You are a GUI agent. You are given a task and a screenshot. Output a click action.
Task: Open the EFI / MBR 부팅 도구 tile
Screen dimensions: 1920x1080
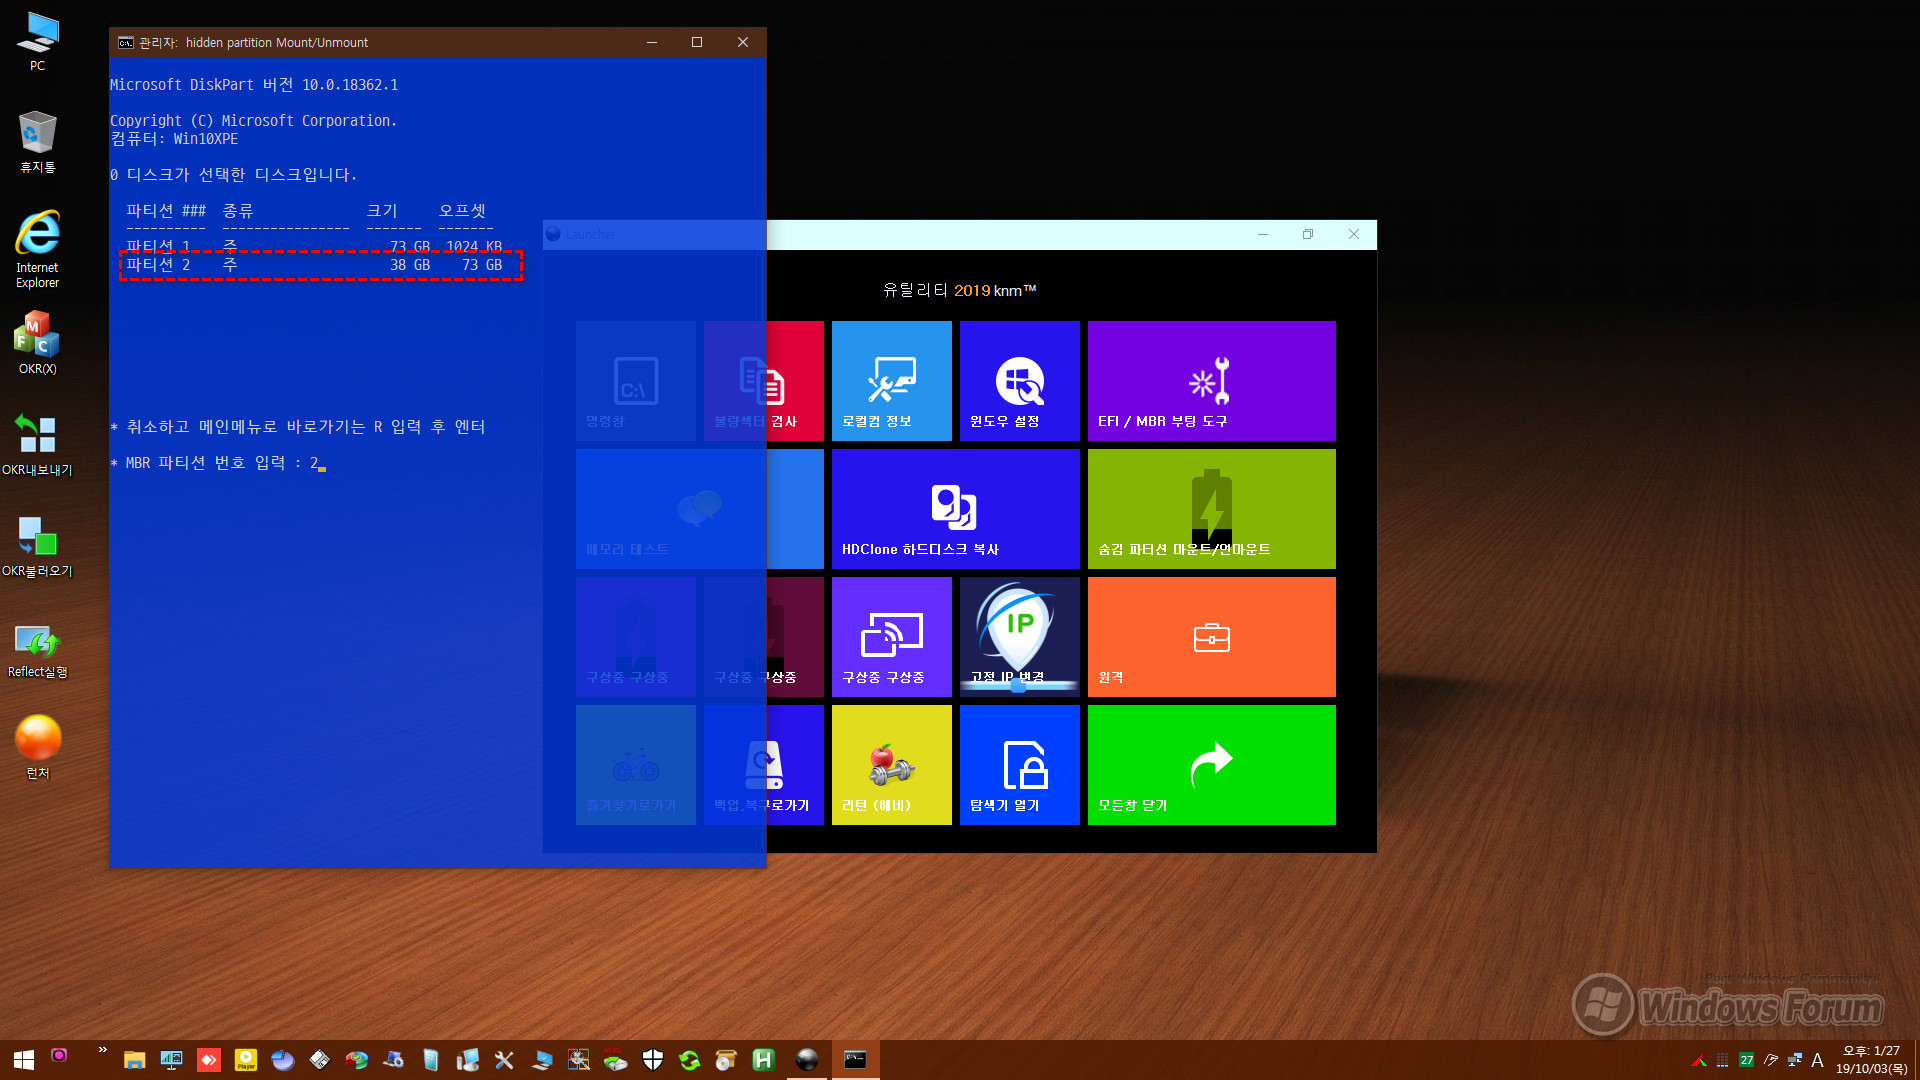pos(1211,381)
